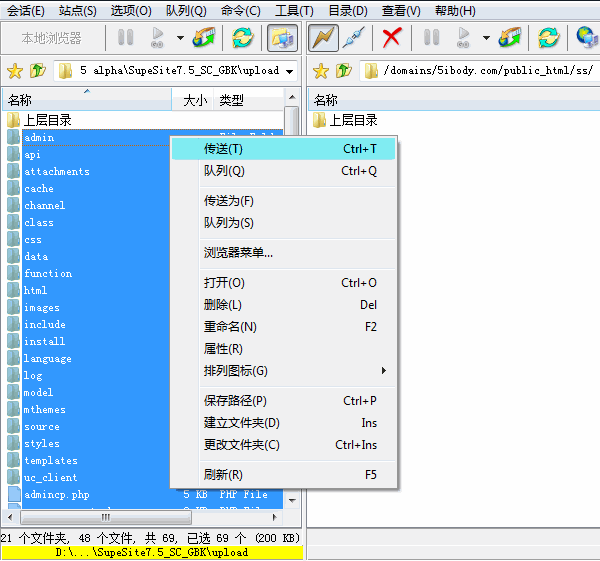Click the local pane transfer queue icon
The width and height of the screenshot is (600, 561).
(205, 39)
